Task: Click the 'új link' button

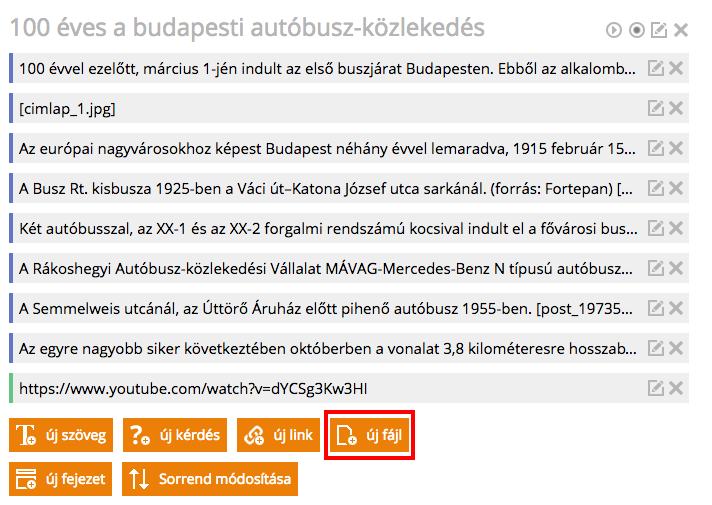Action: tap(278, 435)
